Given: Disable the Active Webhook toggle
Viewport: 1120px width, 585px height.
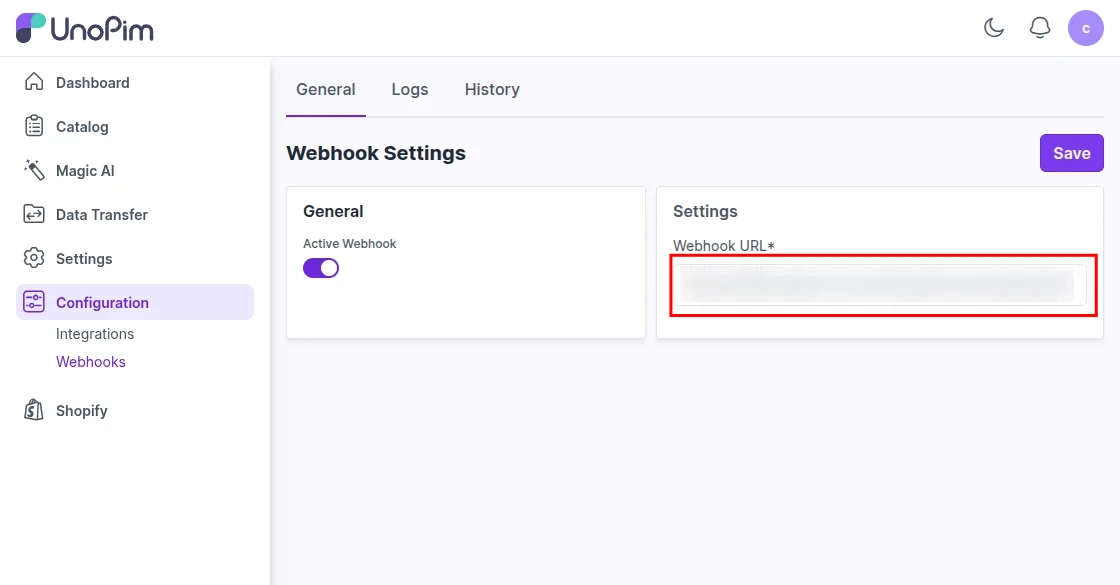Looking at the screenshot, I should click(321, 268).
